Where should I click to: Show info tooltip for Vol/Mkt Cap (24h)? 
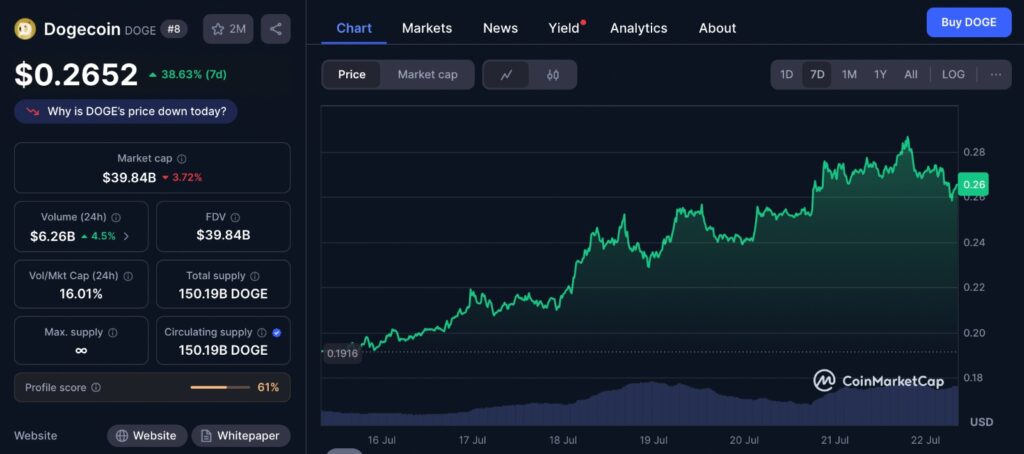coord(128,276)
